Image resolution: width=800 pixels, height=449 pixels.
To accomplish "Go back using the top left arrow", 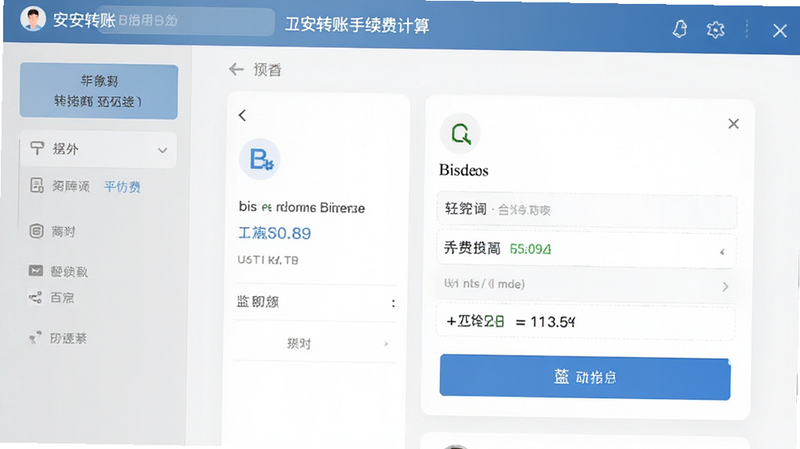I will (x=236, y=69).
